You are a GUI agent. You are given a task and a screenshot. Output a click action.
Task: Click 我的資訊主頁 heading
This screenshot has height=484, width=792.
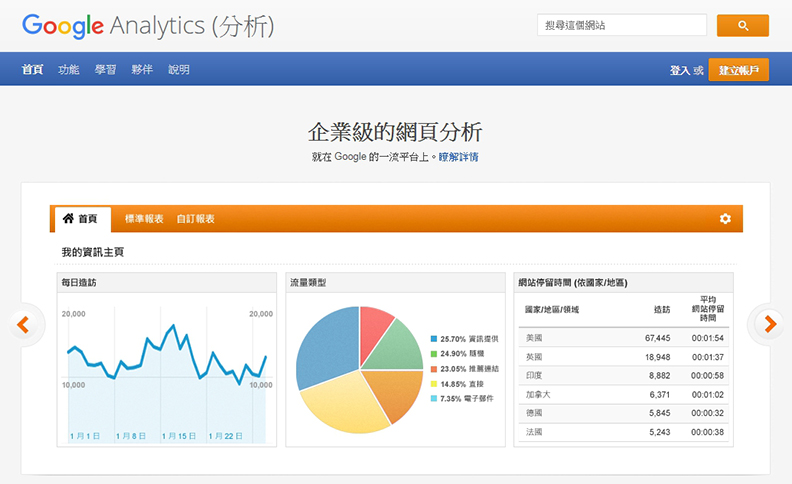(92, 252)
